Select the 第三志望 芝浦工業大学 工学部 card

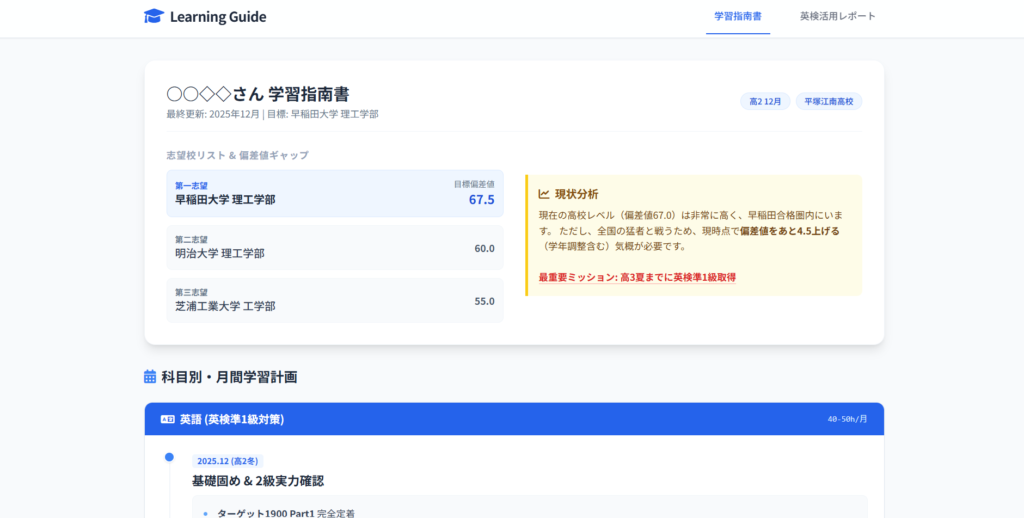pos(334,300)
